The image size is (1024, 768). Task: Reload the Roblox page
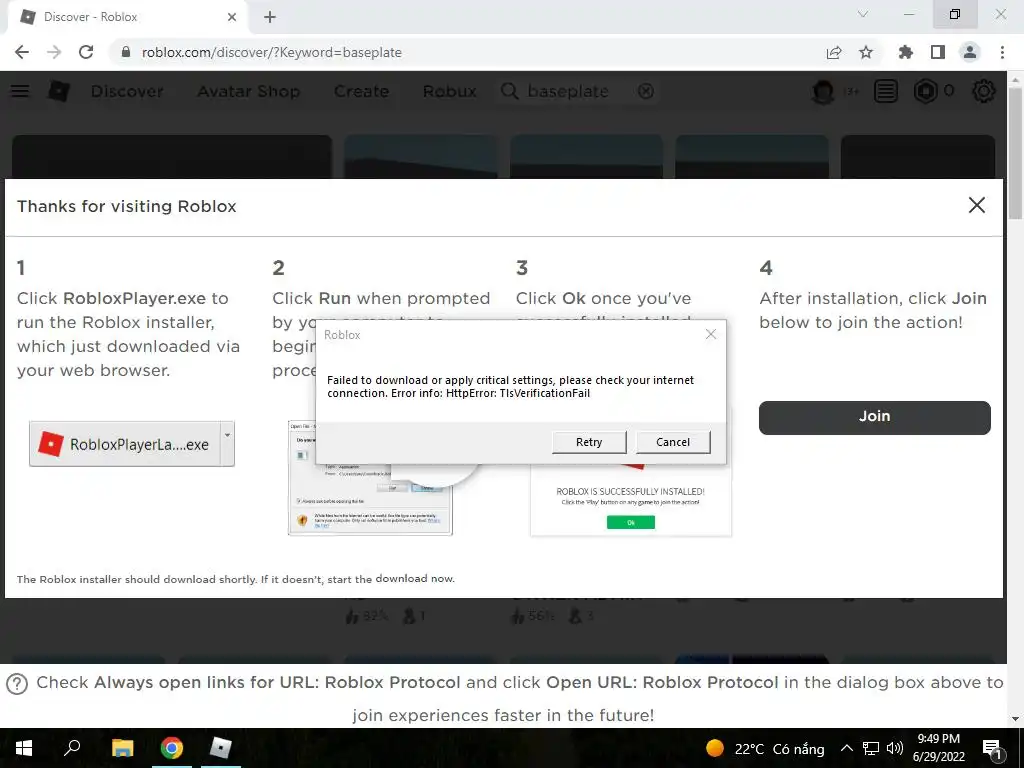click(x=86, y=52)
